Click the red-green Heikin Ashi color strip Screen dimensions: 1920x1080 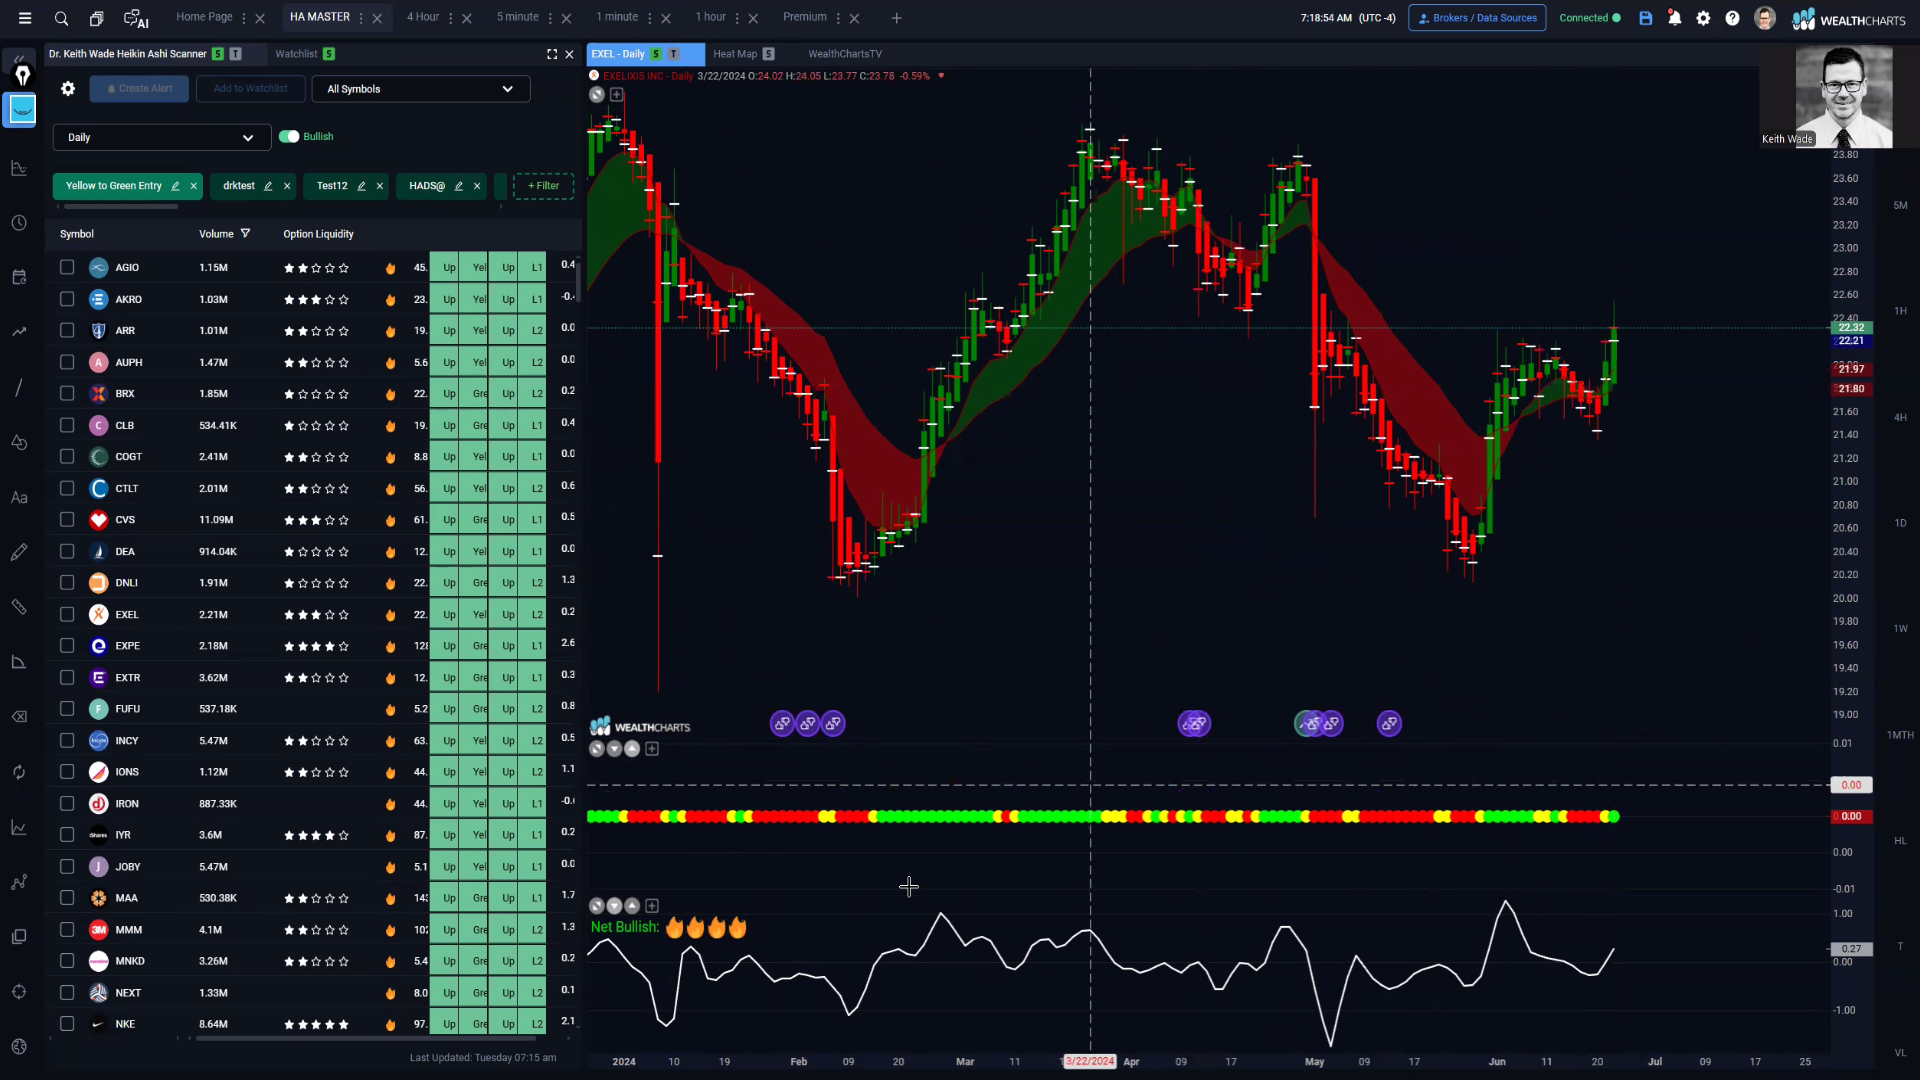pos(1102,817)
